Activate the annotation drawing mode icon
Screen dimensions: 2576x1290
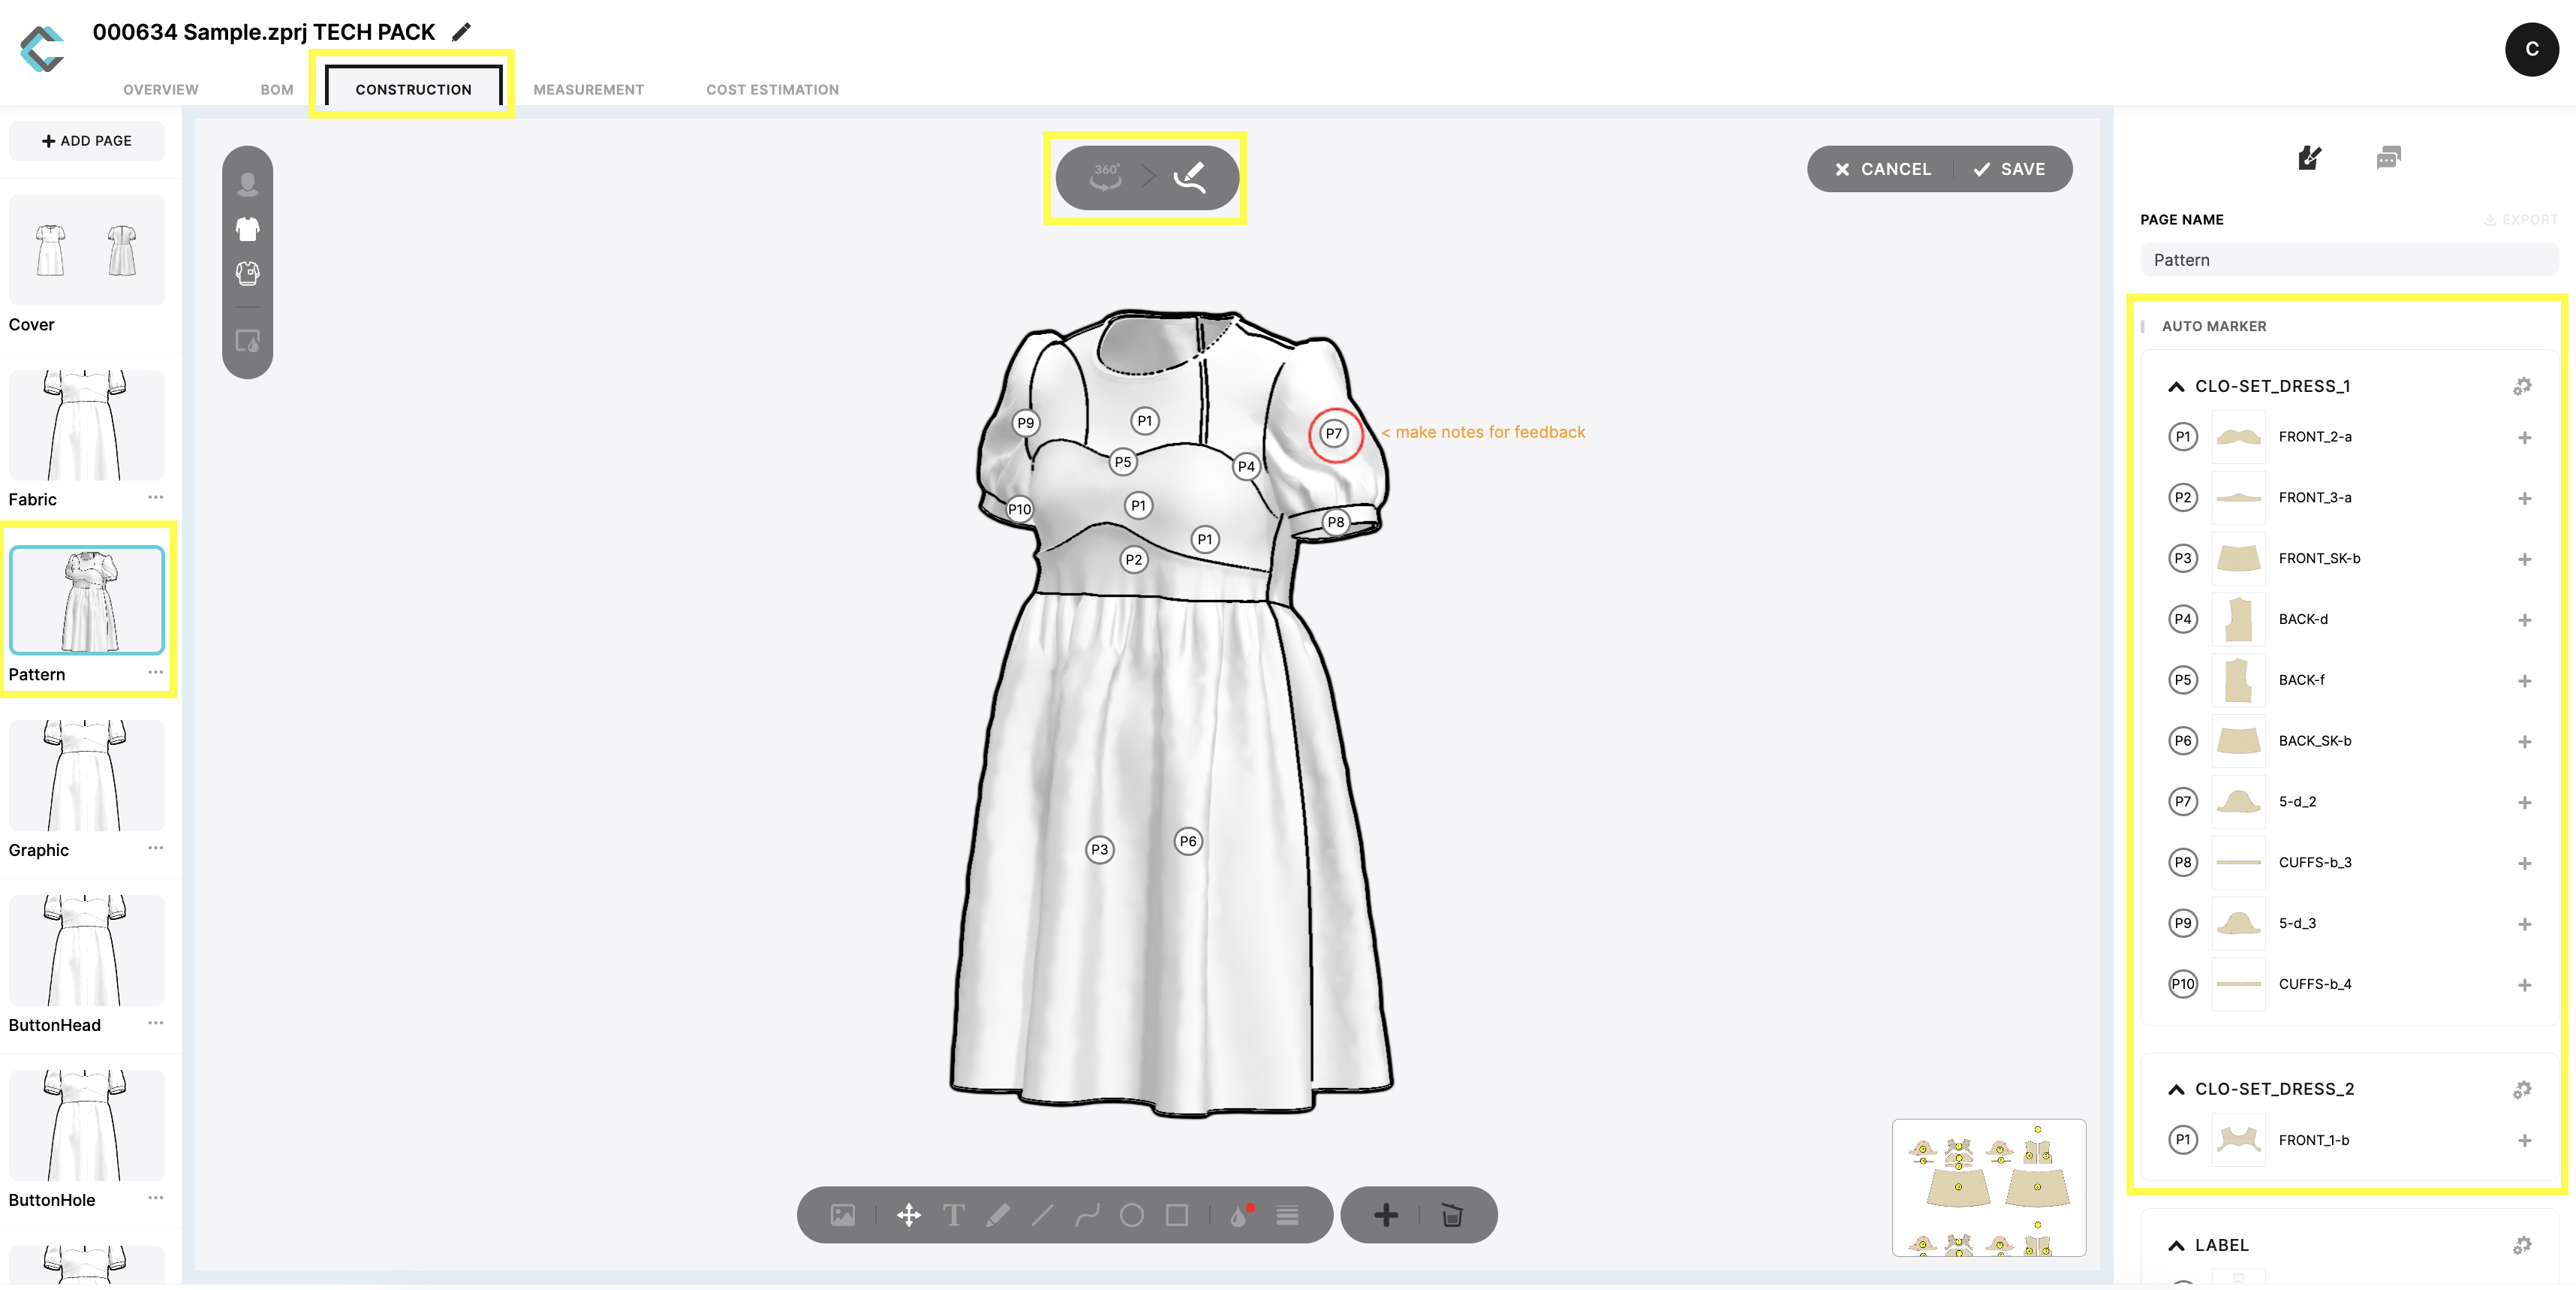coord(1190,177)
